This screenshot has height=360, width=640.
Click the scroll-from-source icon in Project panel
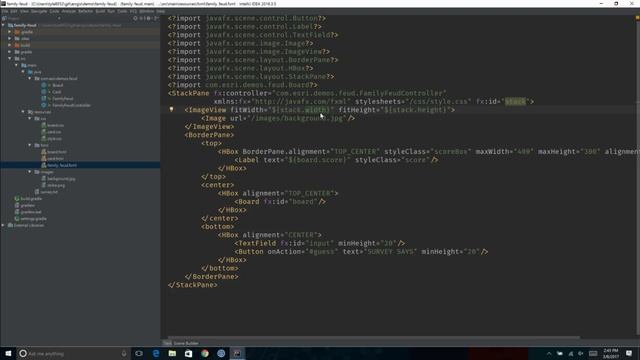[x=136, y=18]
